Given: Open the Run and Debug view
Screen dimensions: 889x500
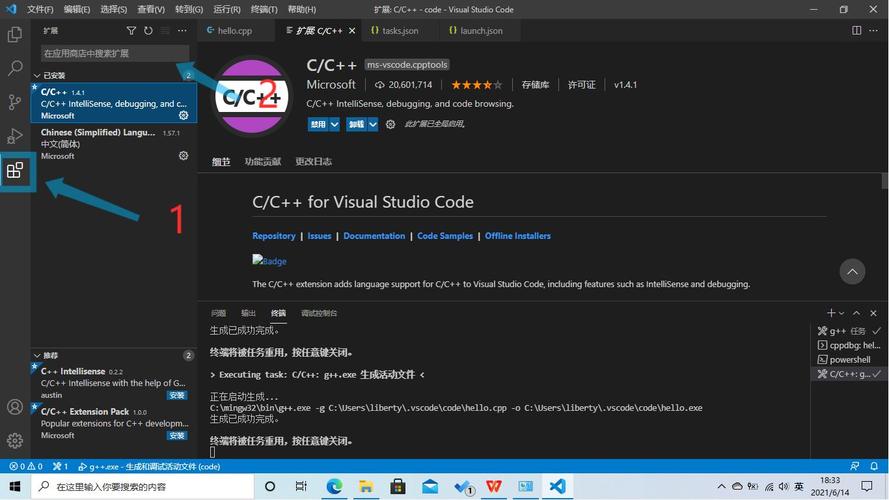Looking at the screenshot, I should point(15,136).
